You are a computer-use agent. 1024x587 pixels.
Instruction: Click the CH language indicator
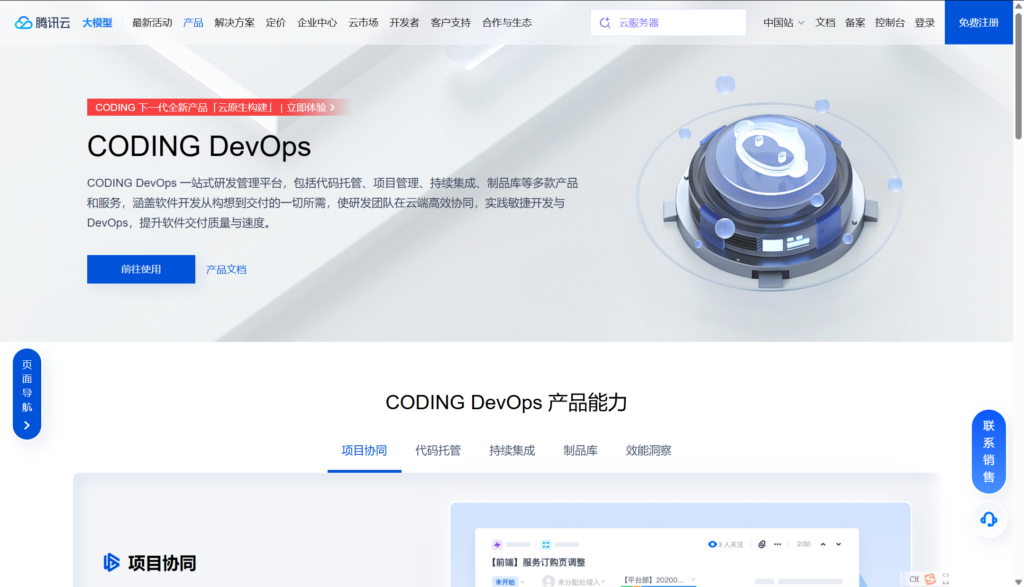point(914,579)
